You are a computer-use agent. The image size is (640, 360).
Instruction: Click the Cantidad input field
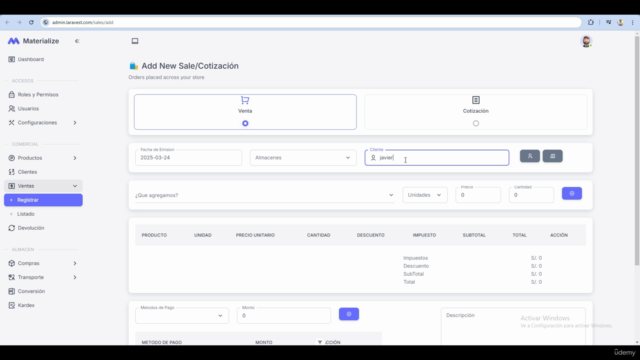pyautogui.click(x=531, y=195)
